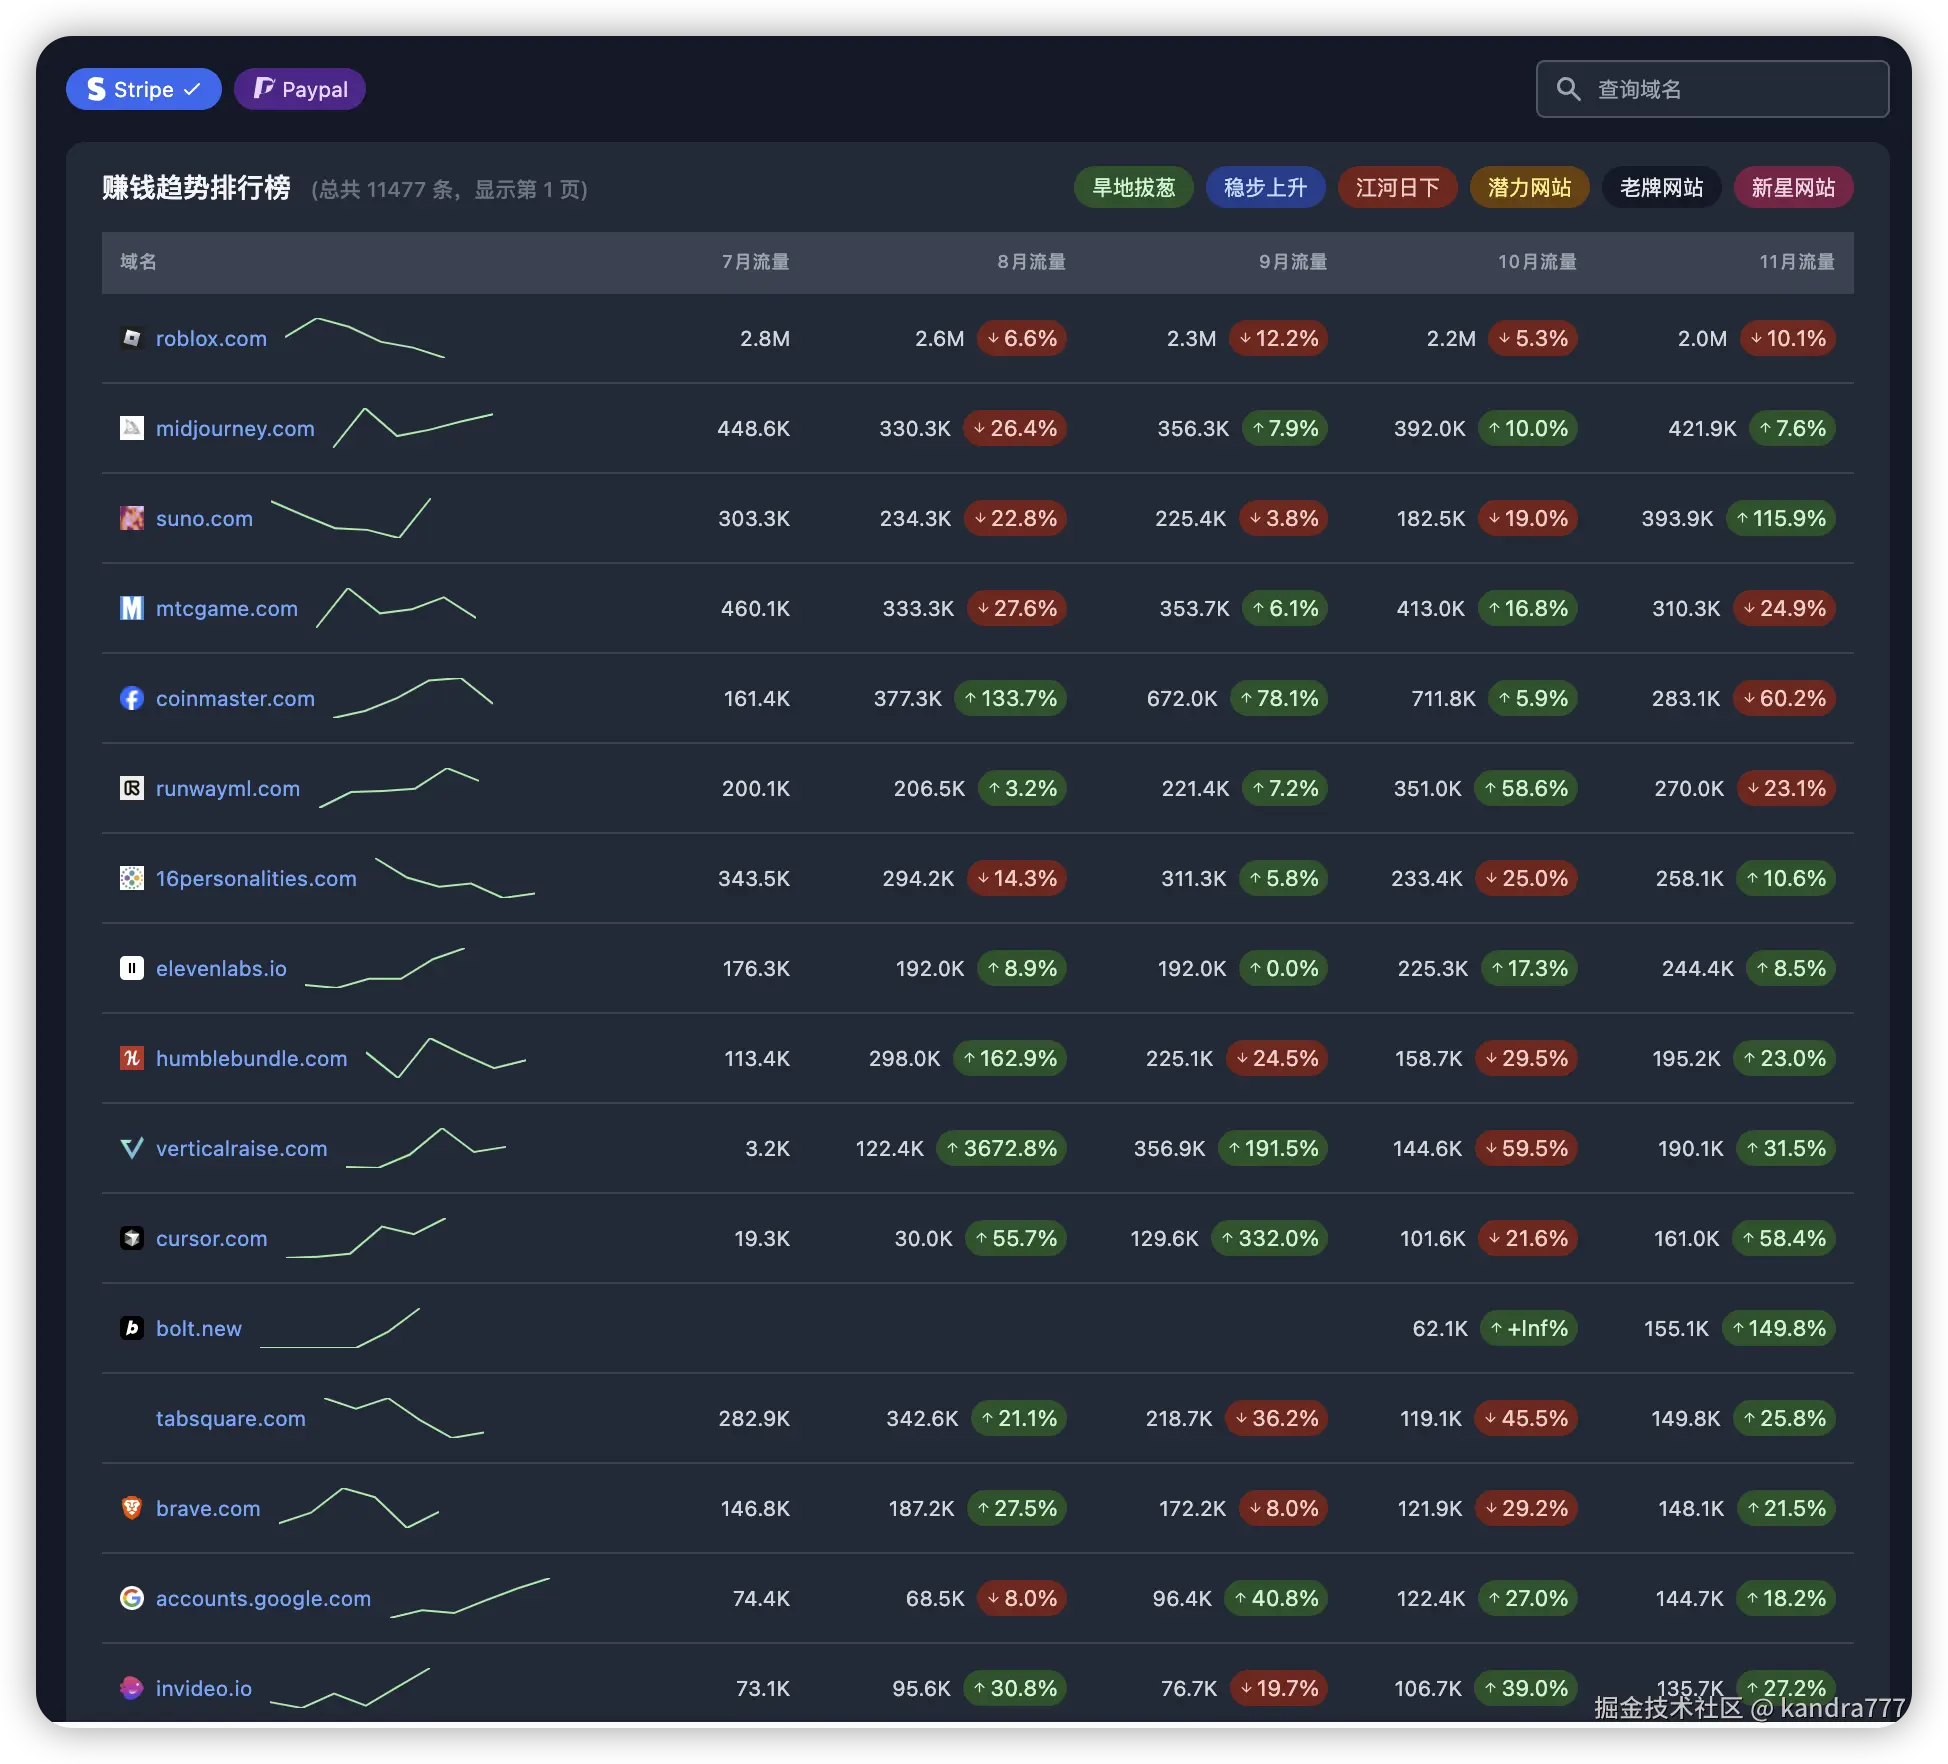Click the coinmaster.com Facebook-style icon

pyautogui.click(x=131, y=698)
